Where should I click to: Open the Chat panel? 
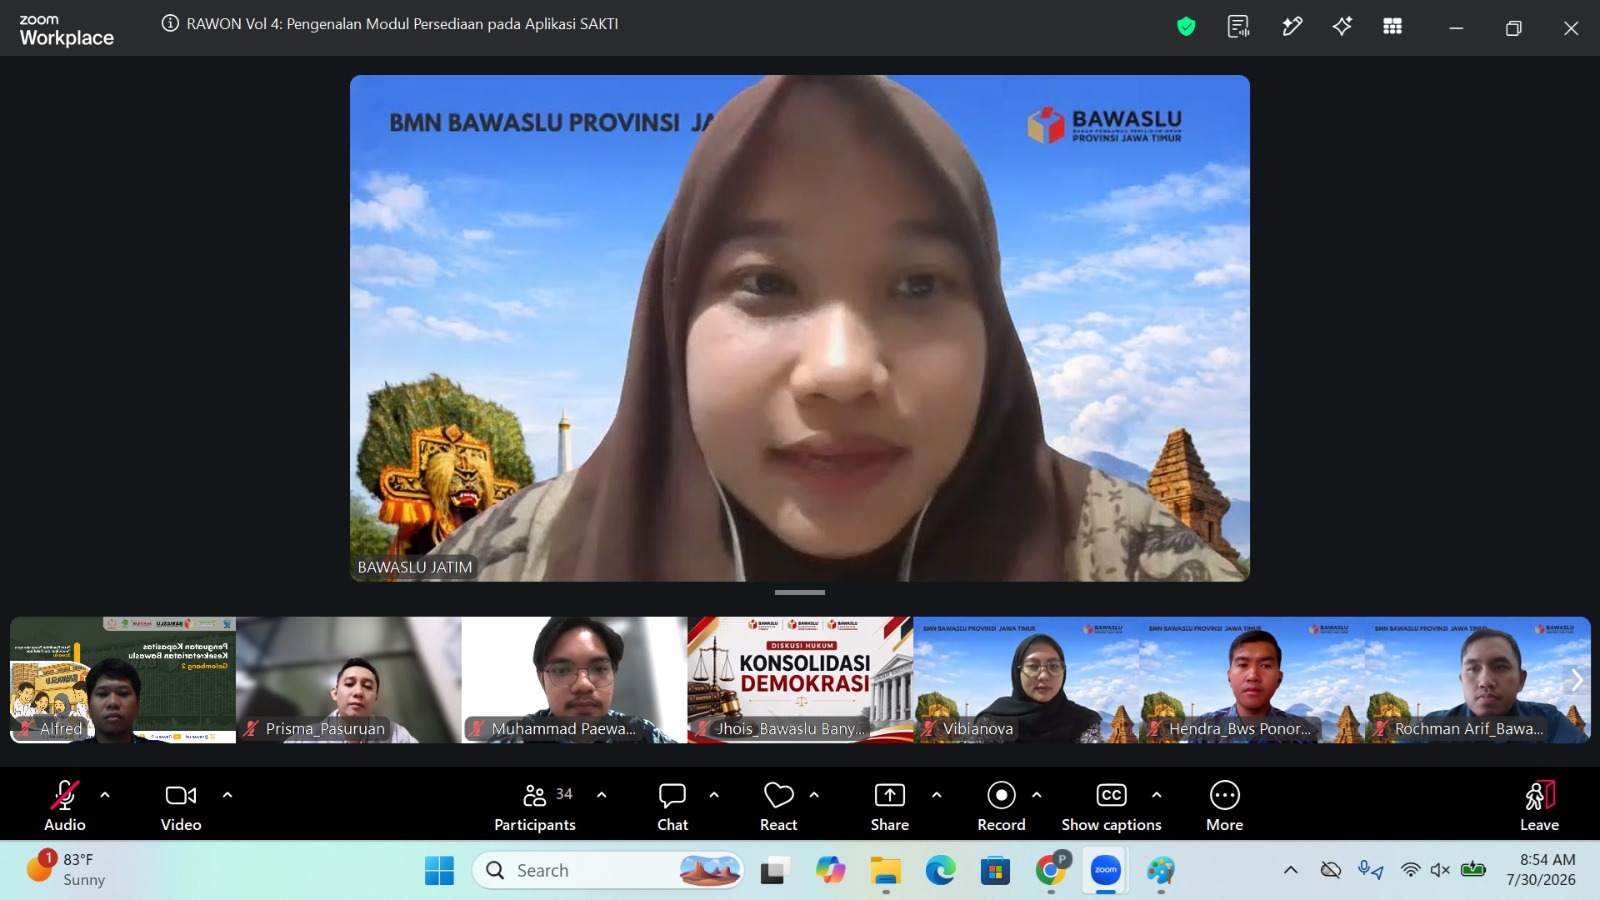[672, 805]
